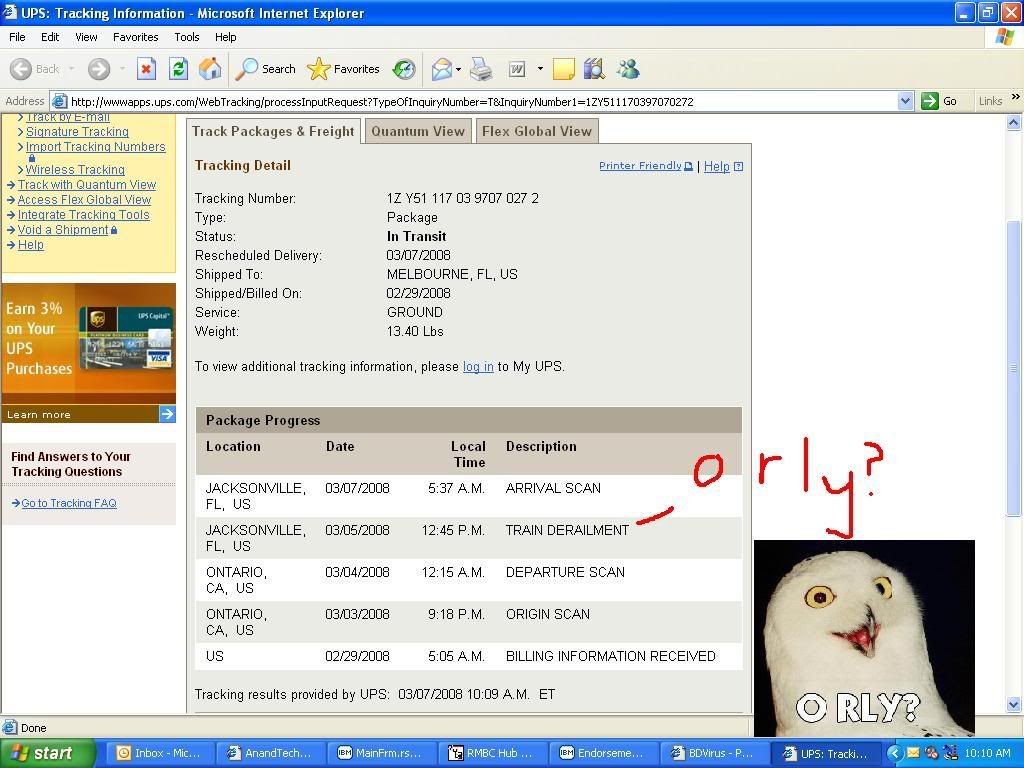Click the Research books icon in toolbar
Viewport: 1024px width, 768px height.
pos(594,69)
